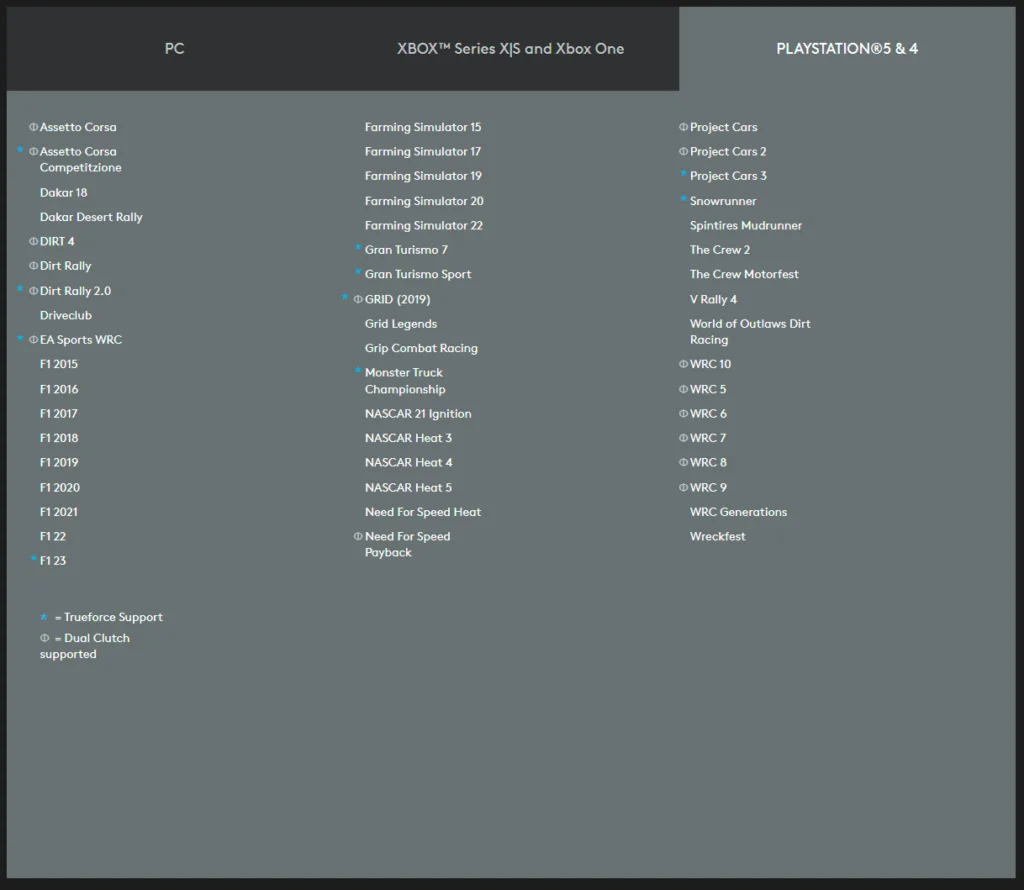This screenshot has height=890, width=1024.
Task: Click the NASCAR Heat 3 entry
Action: (408, 438)
